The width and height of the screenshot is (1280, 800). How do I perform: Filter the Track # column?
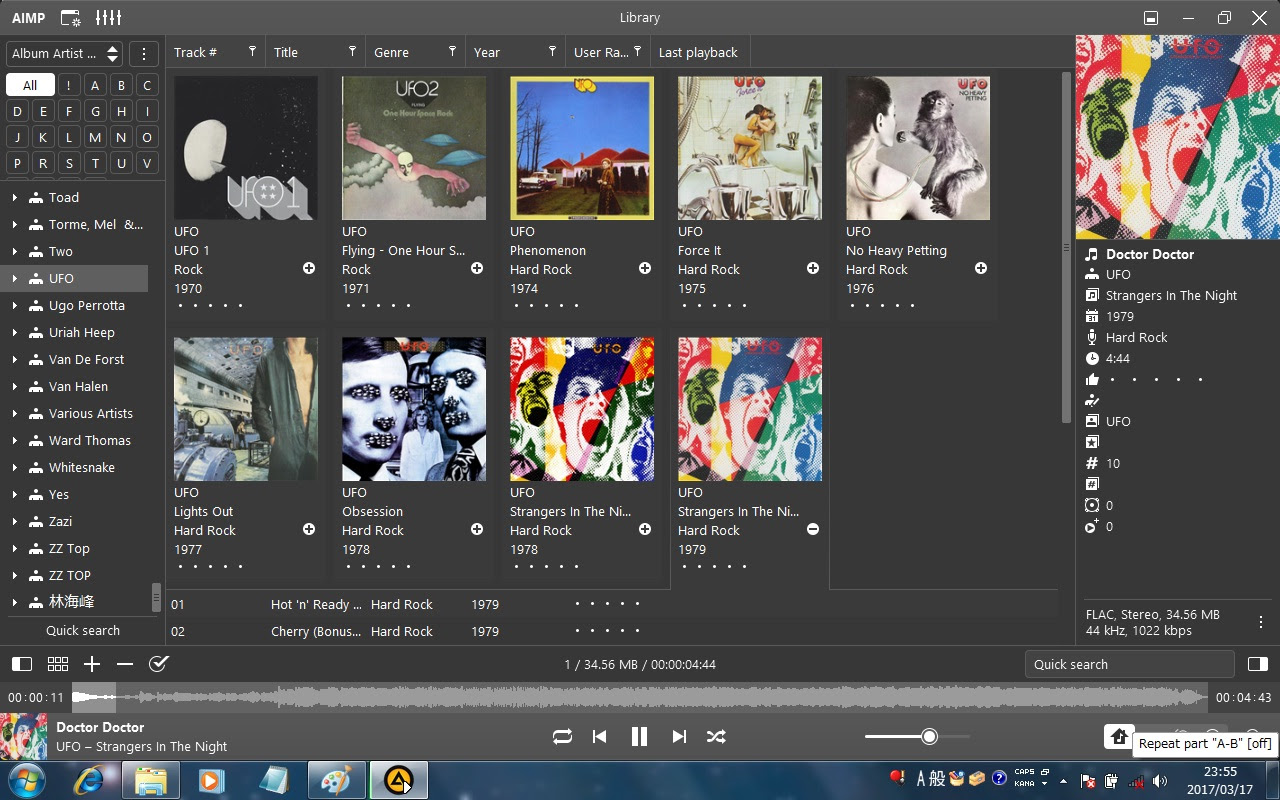(x=252, y=52)
